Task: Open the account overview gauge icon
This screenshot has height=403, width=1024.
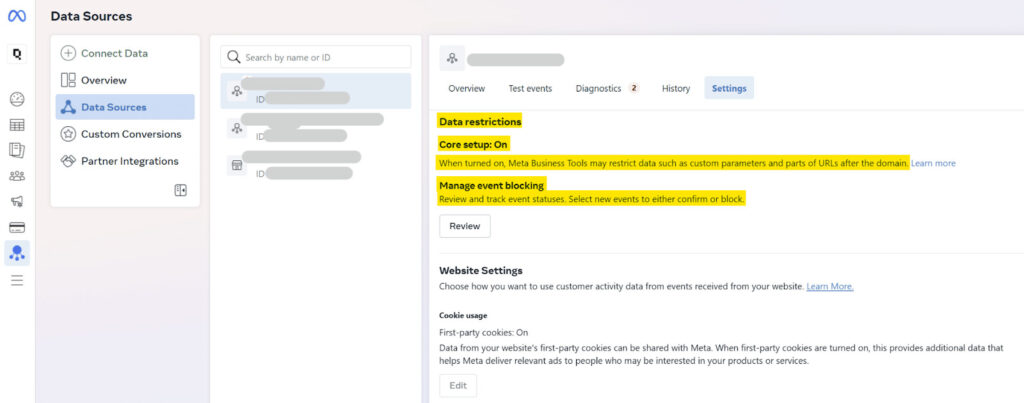Action: pos(17,99)
